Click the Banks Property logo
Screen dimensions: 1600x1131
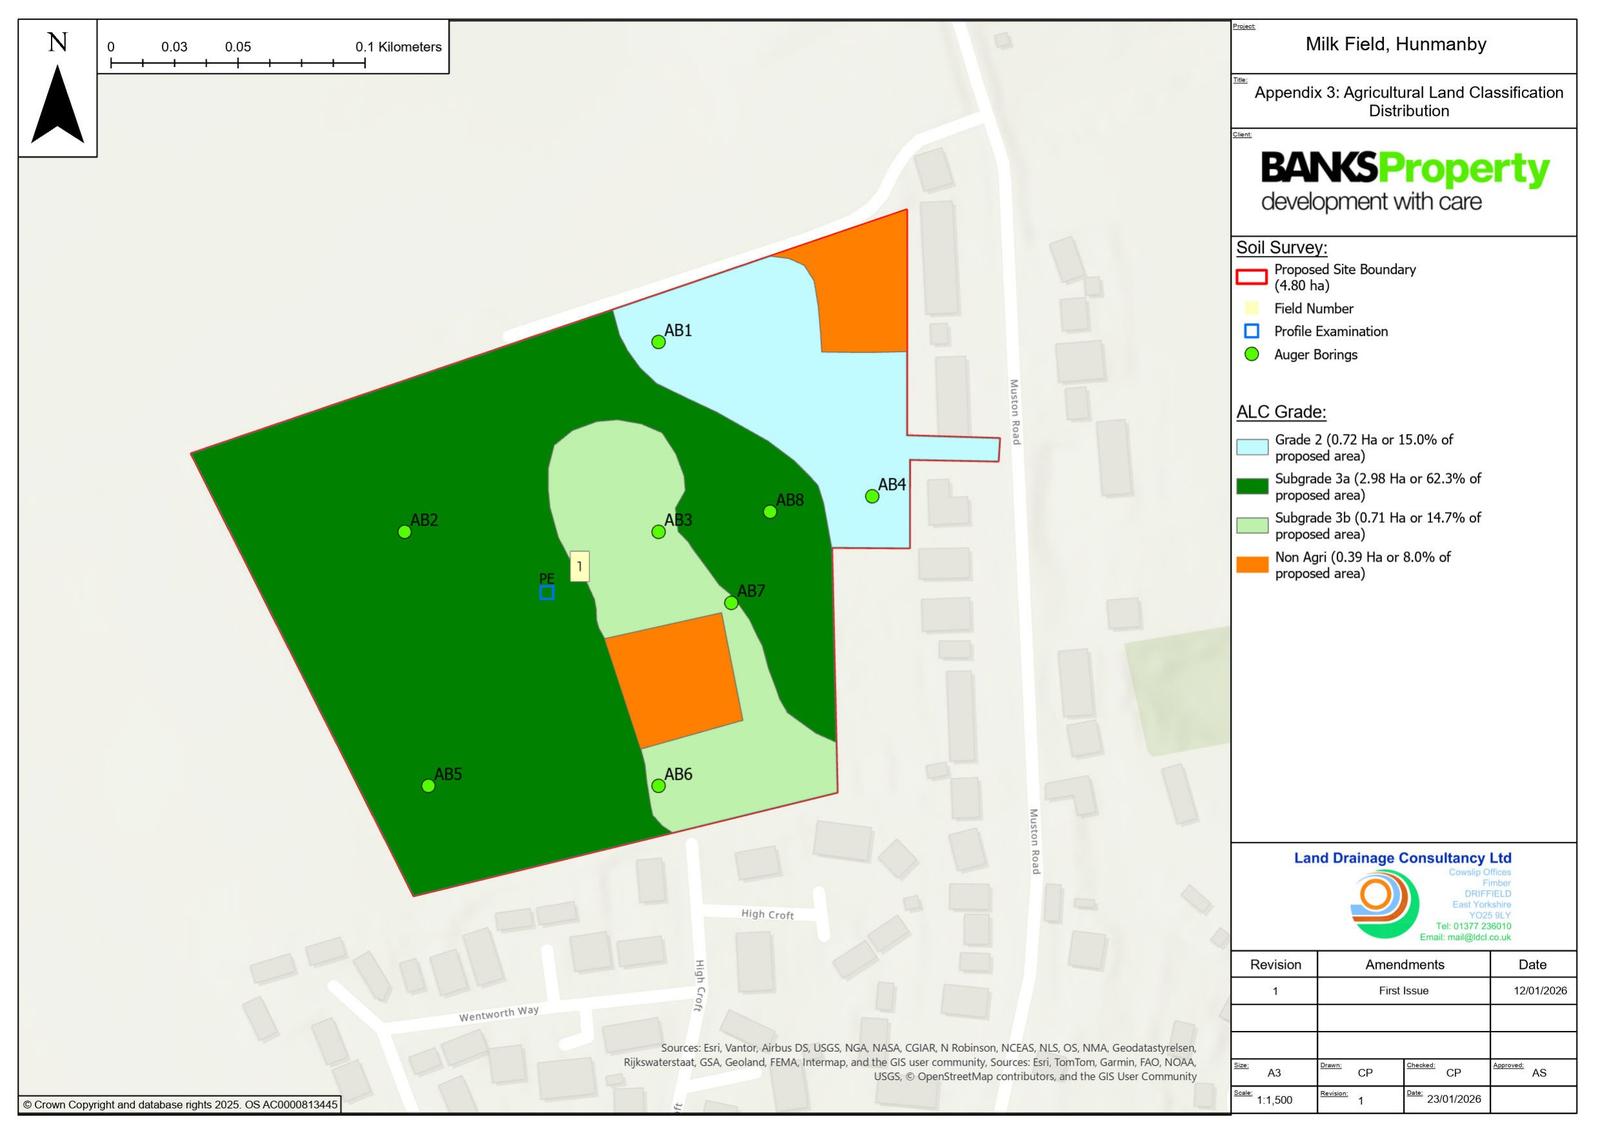[1404, 182]
